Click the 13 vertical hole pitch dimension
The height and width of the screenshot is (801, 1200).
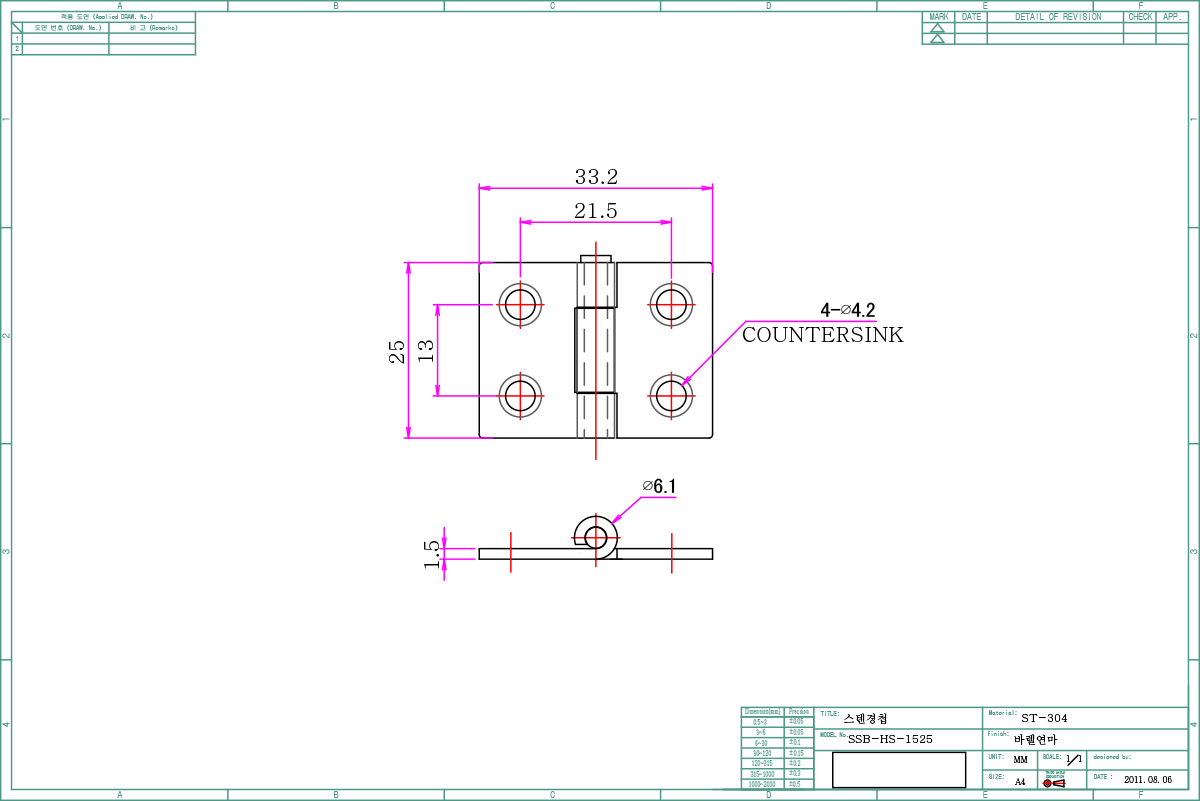click(426, 350)
